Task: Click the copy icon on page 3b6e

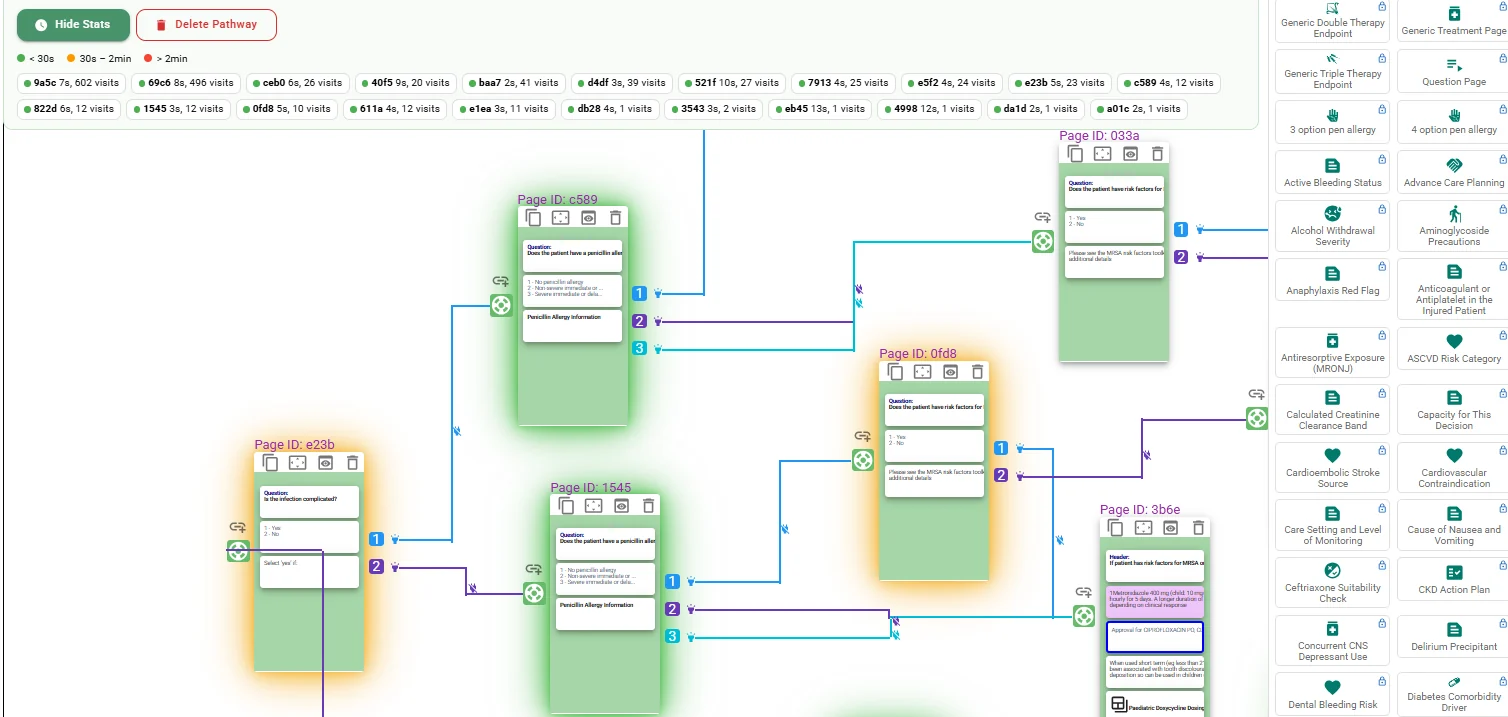Action: click(1116, 527)
